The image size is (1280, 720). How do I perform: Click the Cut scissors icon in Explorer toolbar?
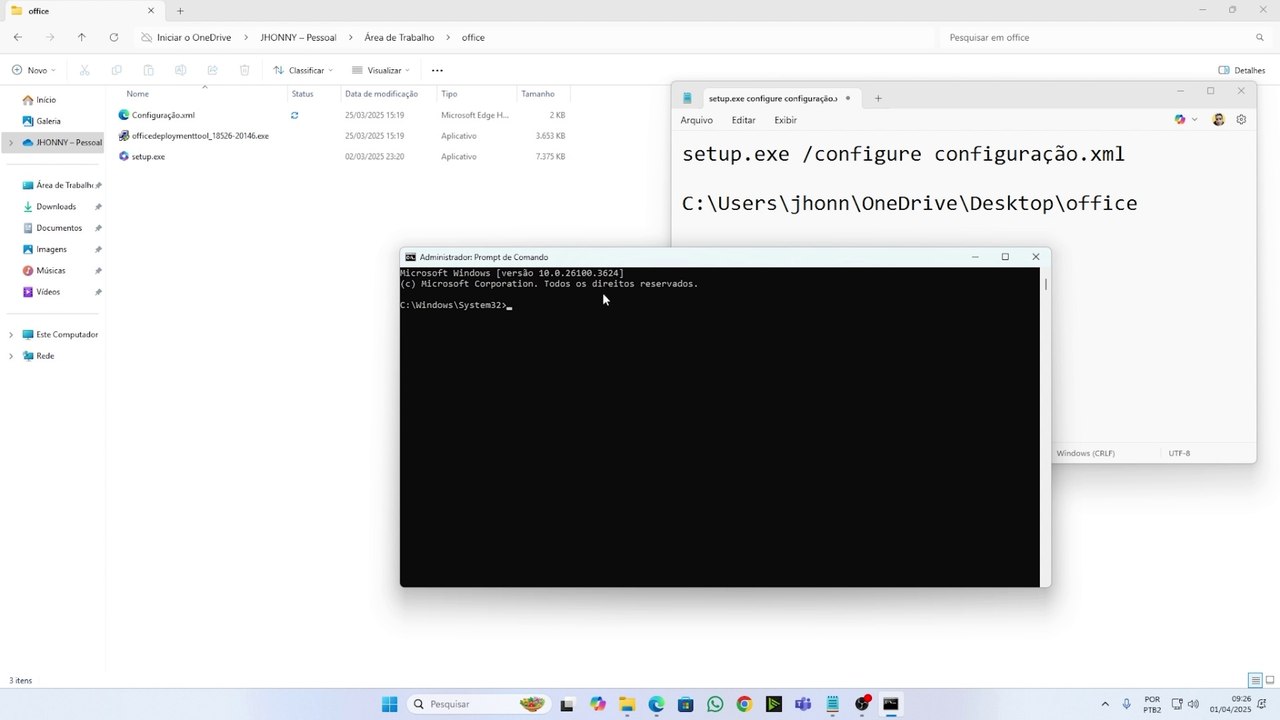point(84,70)
